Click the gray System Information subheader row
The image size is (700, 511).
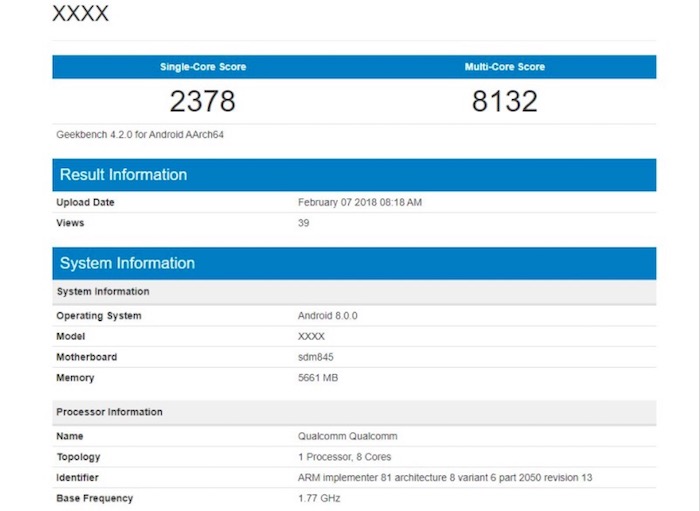[354, 292]
